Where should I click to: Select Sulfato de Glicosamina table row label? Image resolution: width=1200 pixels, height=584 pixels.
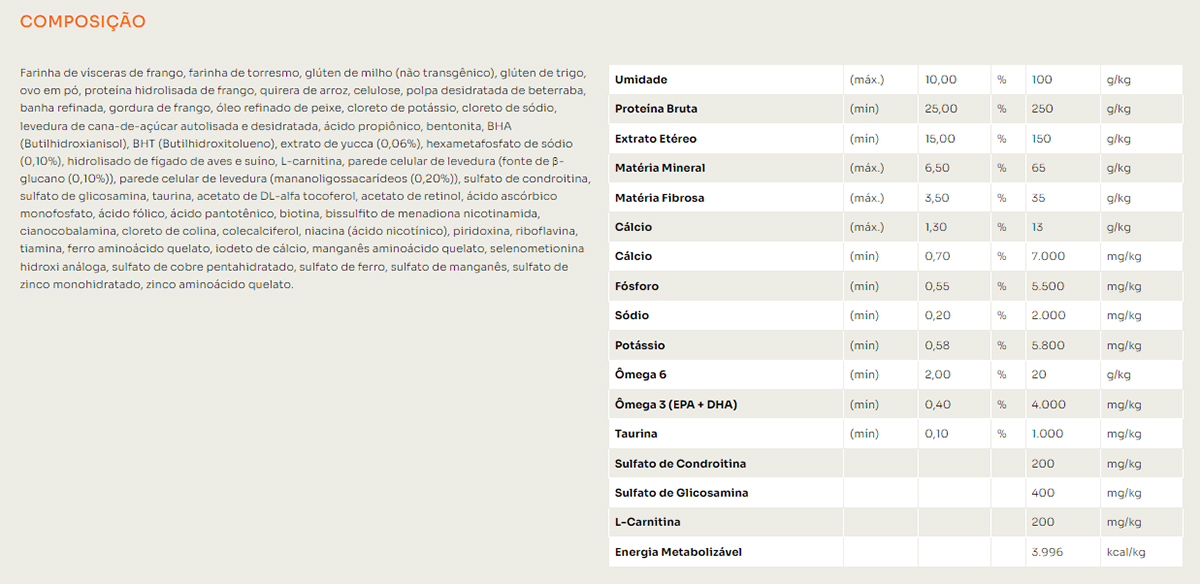point(682,493)
